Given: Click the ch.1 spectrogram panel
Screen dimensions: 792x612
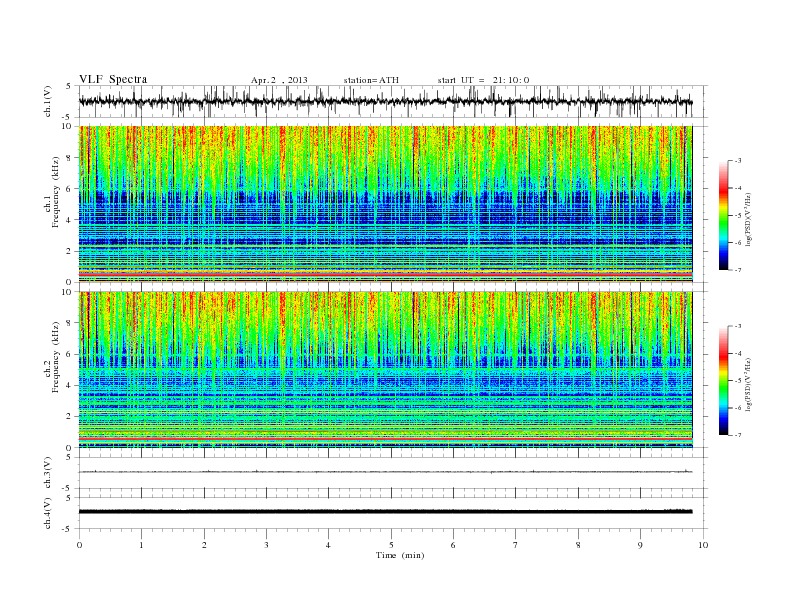Looking at the screenshot, I should [x=386, y=204].
